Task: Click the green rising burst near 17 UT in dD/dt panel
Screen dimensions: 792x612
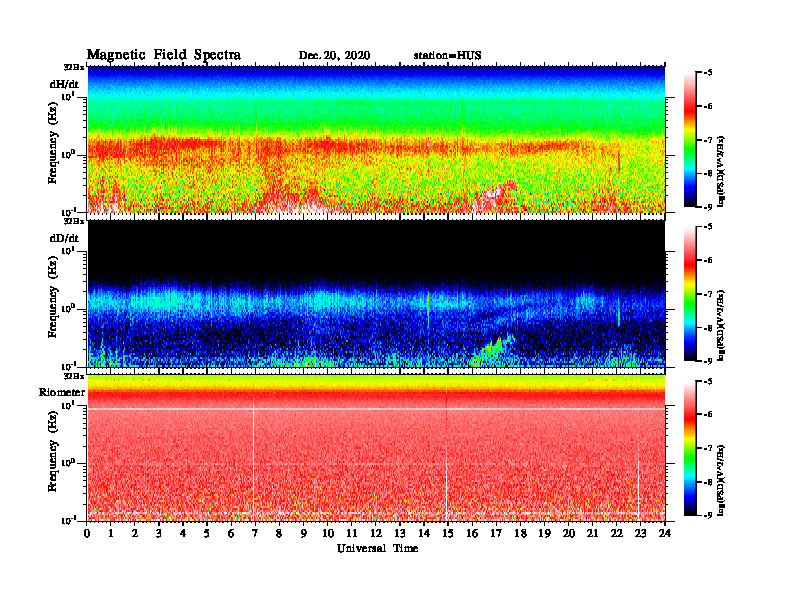Action: pos(492,350)
